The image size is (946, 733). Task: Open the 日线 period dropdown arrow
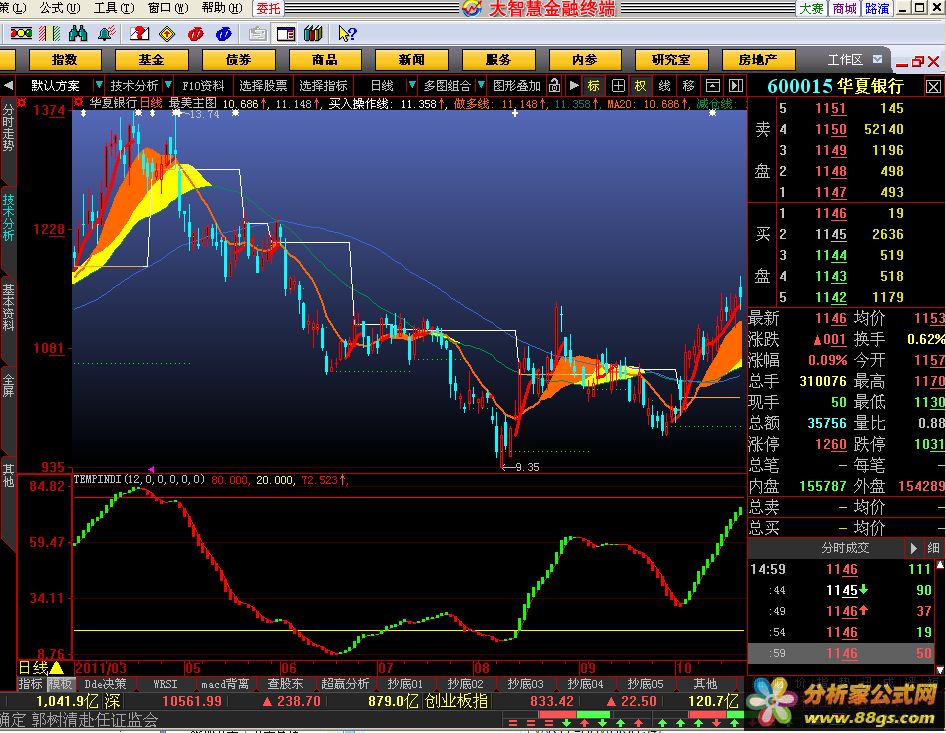[412, 85]
